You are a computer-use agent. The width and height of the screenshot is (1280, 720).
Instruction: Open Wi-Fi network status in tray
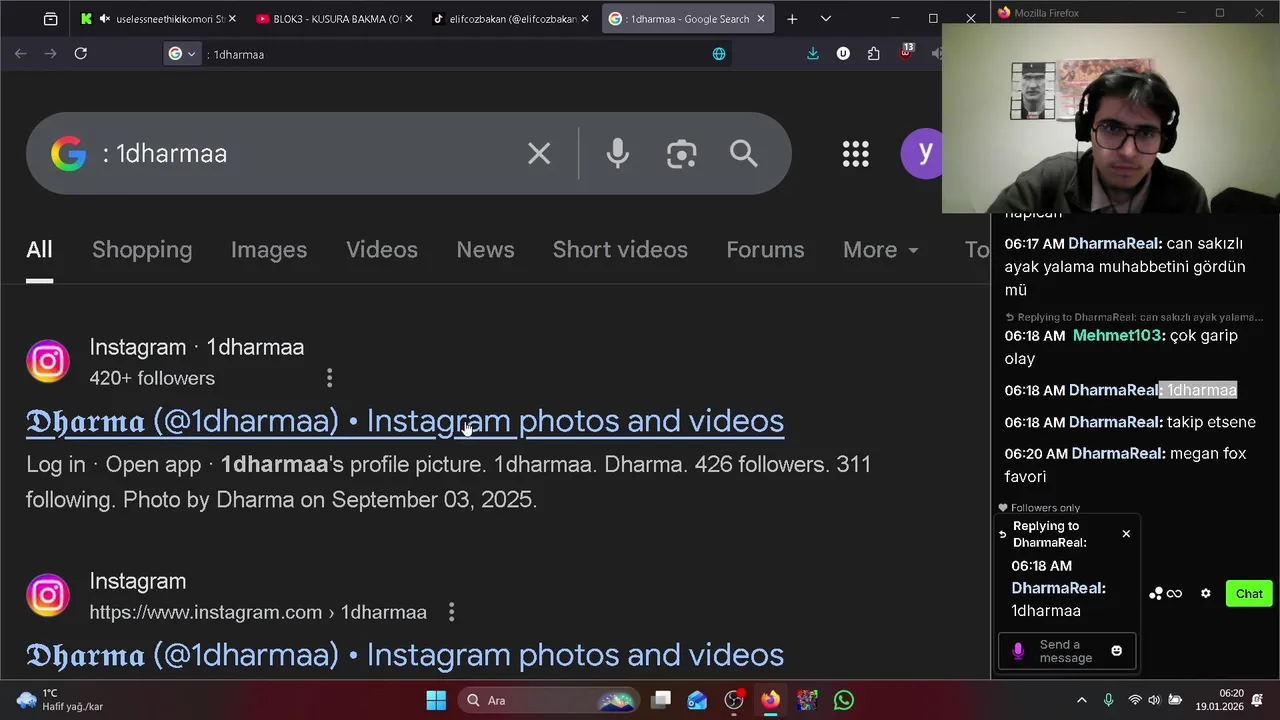1134,700
